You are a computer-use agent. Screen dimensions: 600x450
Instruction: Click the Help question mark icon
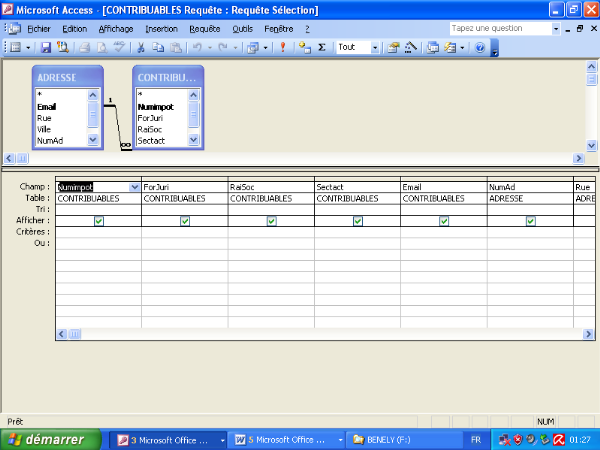pos(480,47)
